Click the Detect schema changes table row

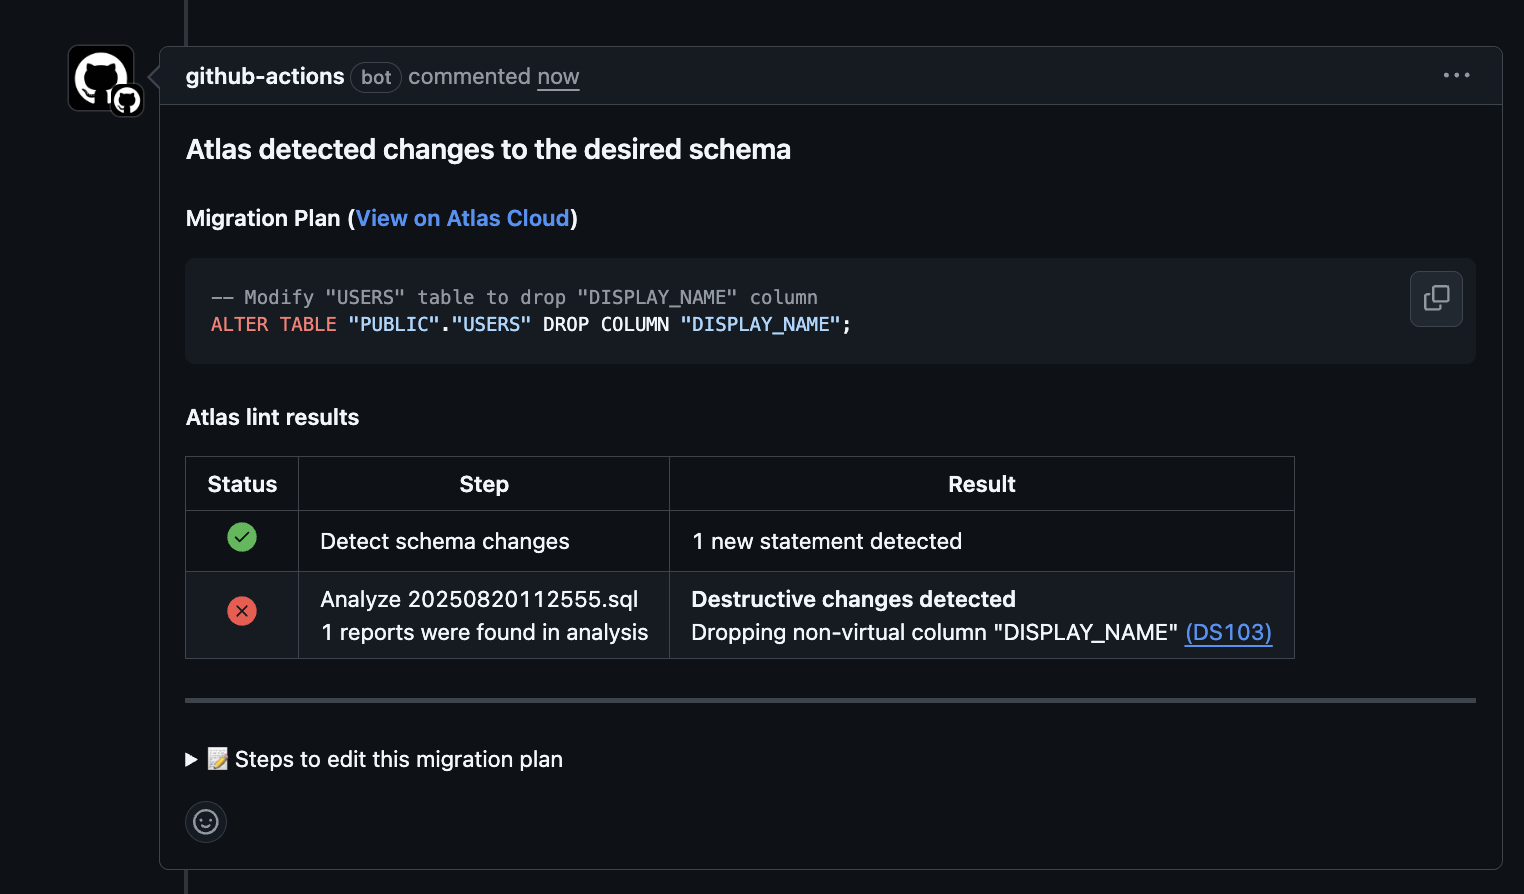point(444,541)
